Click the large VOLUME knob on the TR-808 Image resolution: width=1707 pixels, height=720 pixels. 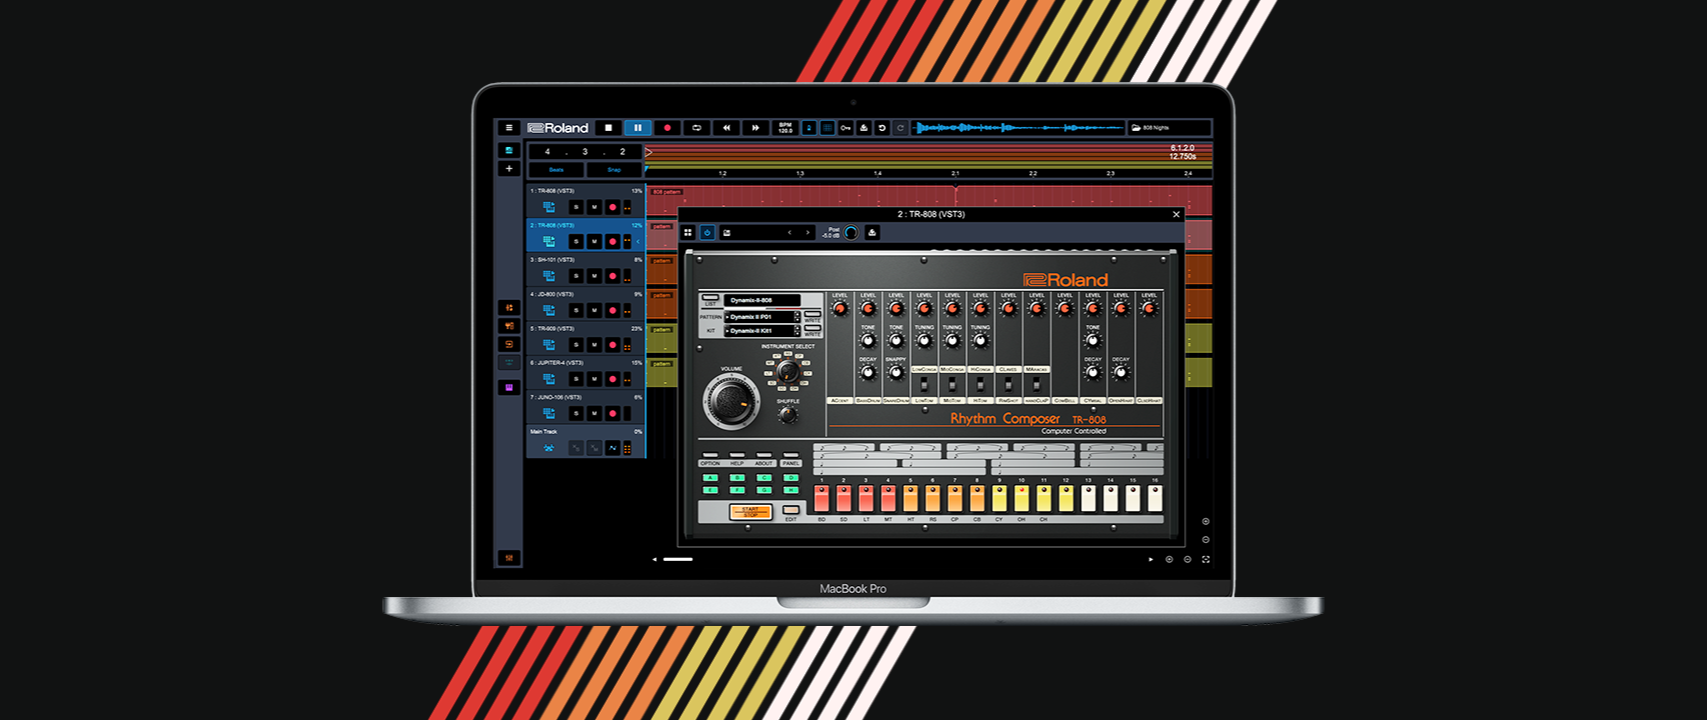coord(731,401)
